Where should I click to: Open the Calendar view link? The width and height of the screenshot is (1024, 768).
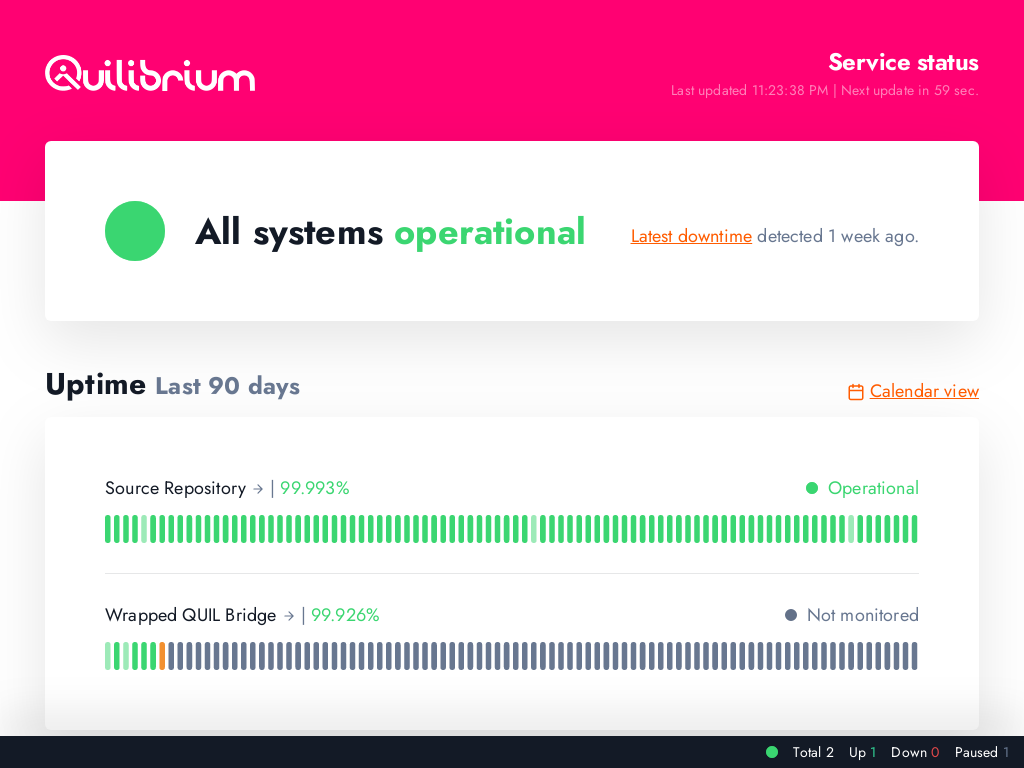[924, 391]
